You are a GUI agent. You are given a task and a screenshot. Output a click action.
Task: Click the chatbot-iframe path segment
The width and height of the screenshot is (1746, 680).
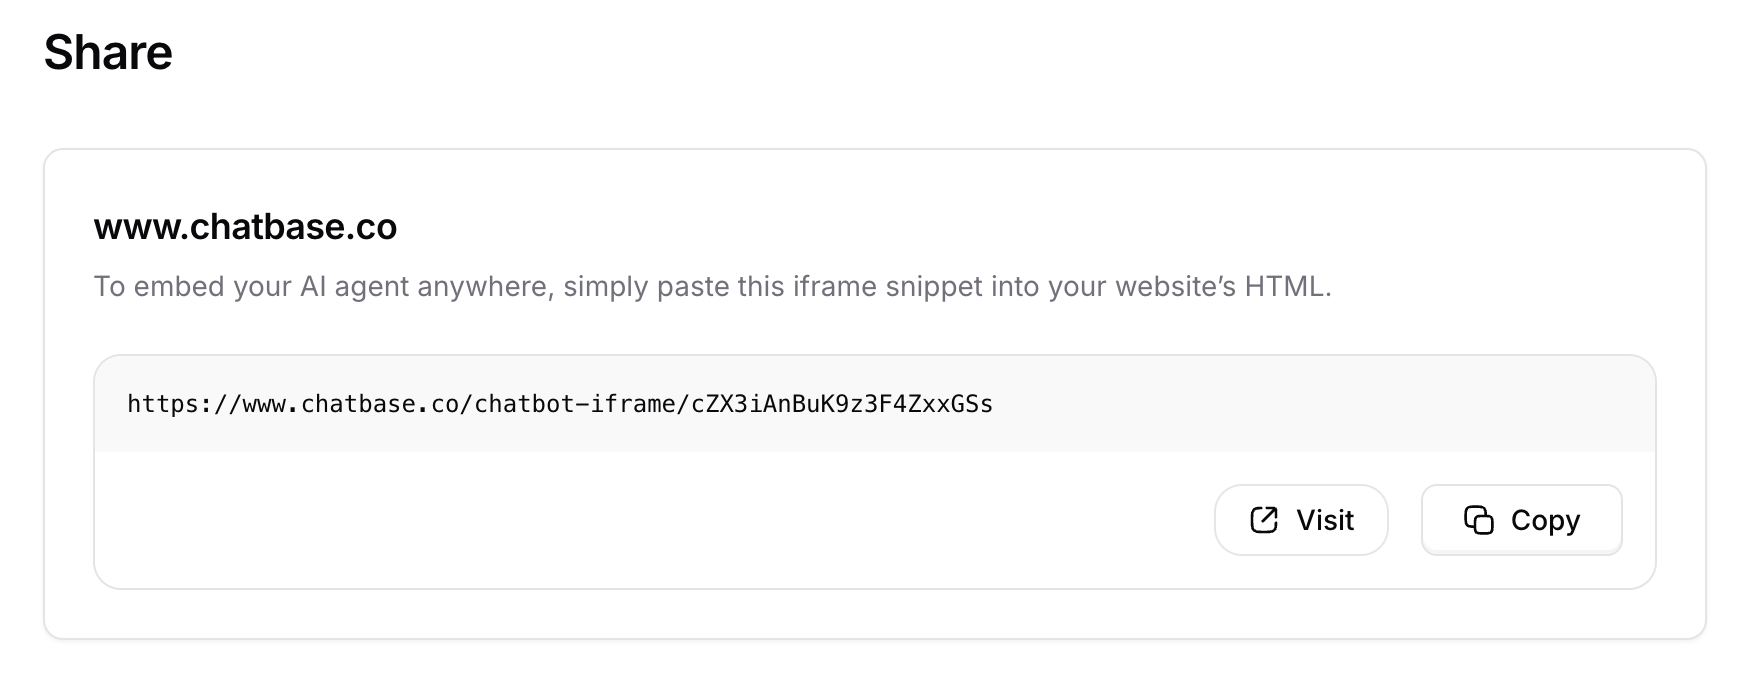575,404
